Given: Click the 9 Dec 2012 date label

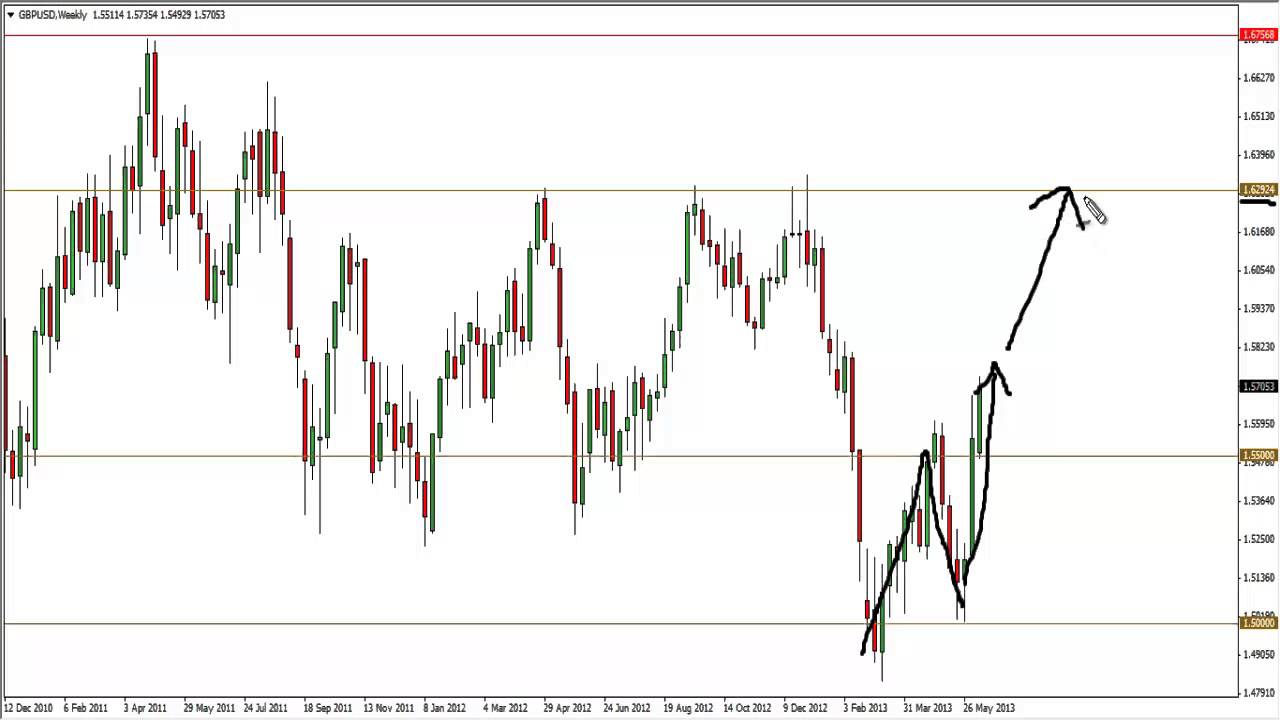Looking at the screenshot, I should pos(805,708).
